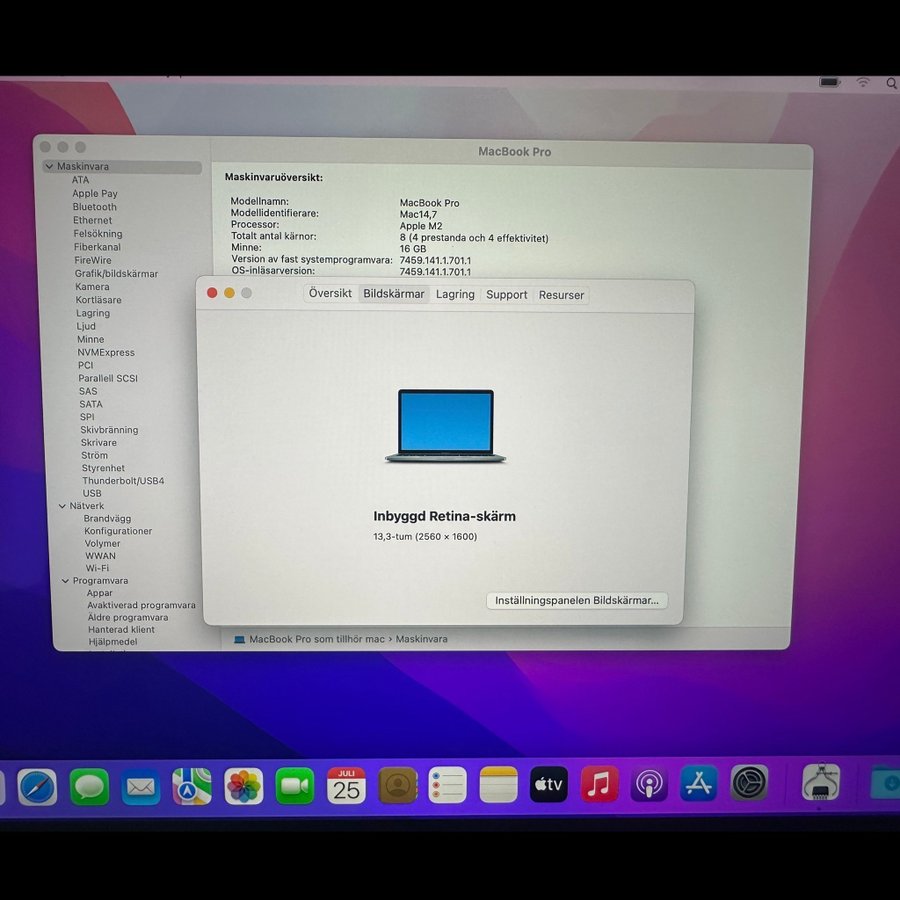Select Bluetooth in the sidebar
The height and width of the screenshot is (900, 900).
tap(95, 207)
